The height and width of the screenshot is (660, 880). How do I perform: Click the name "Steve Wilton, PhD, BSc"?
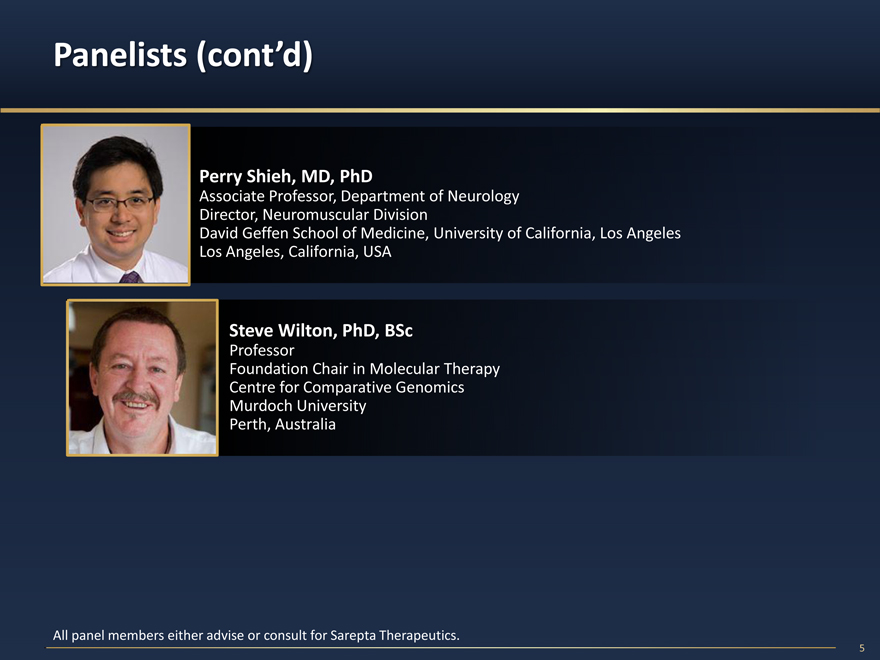tap(321, 329)
